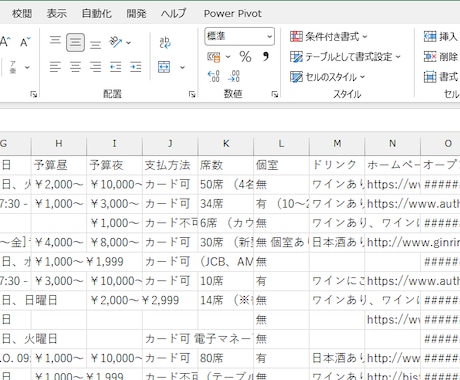Viewport: 460px width, 380px height.
Task: Open 数値 dialog launcher
Action: (275, 94)
